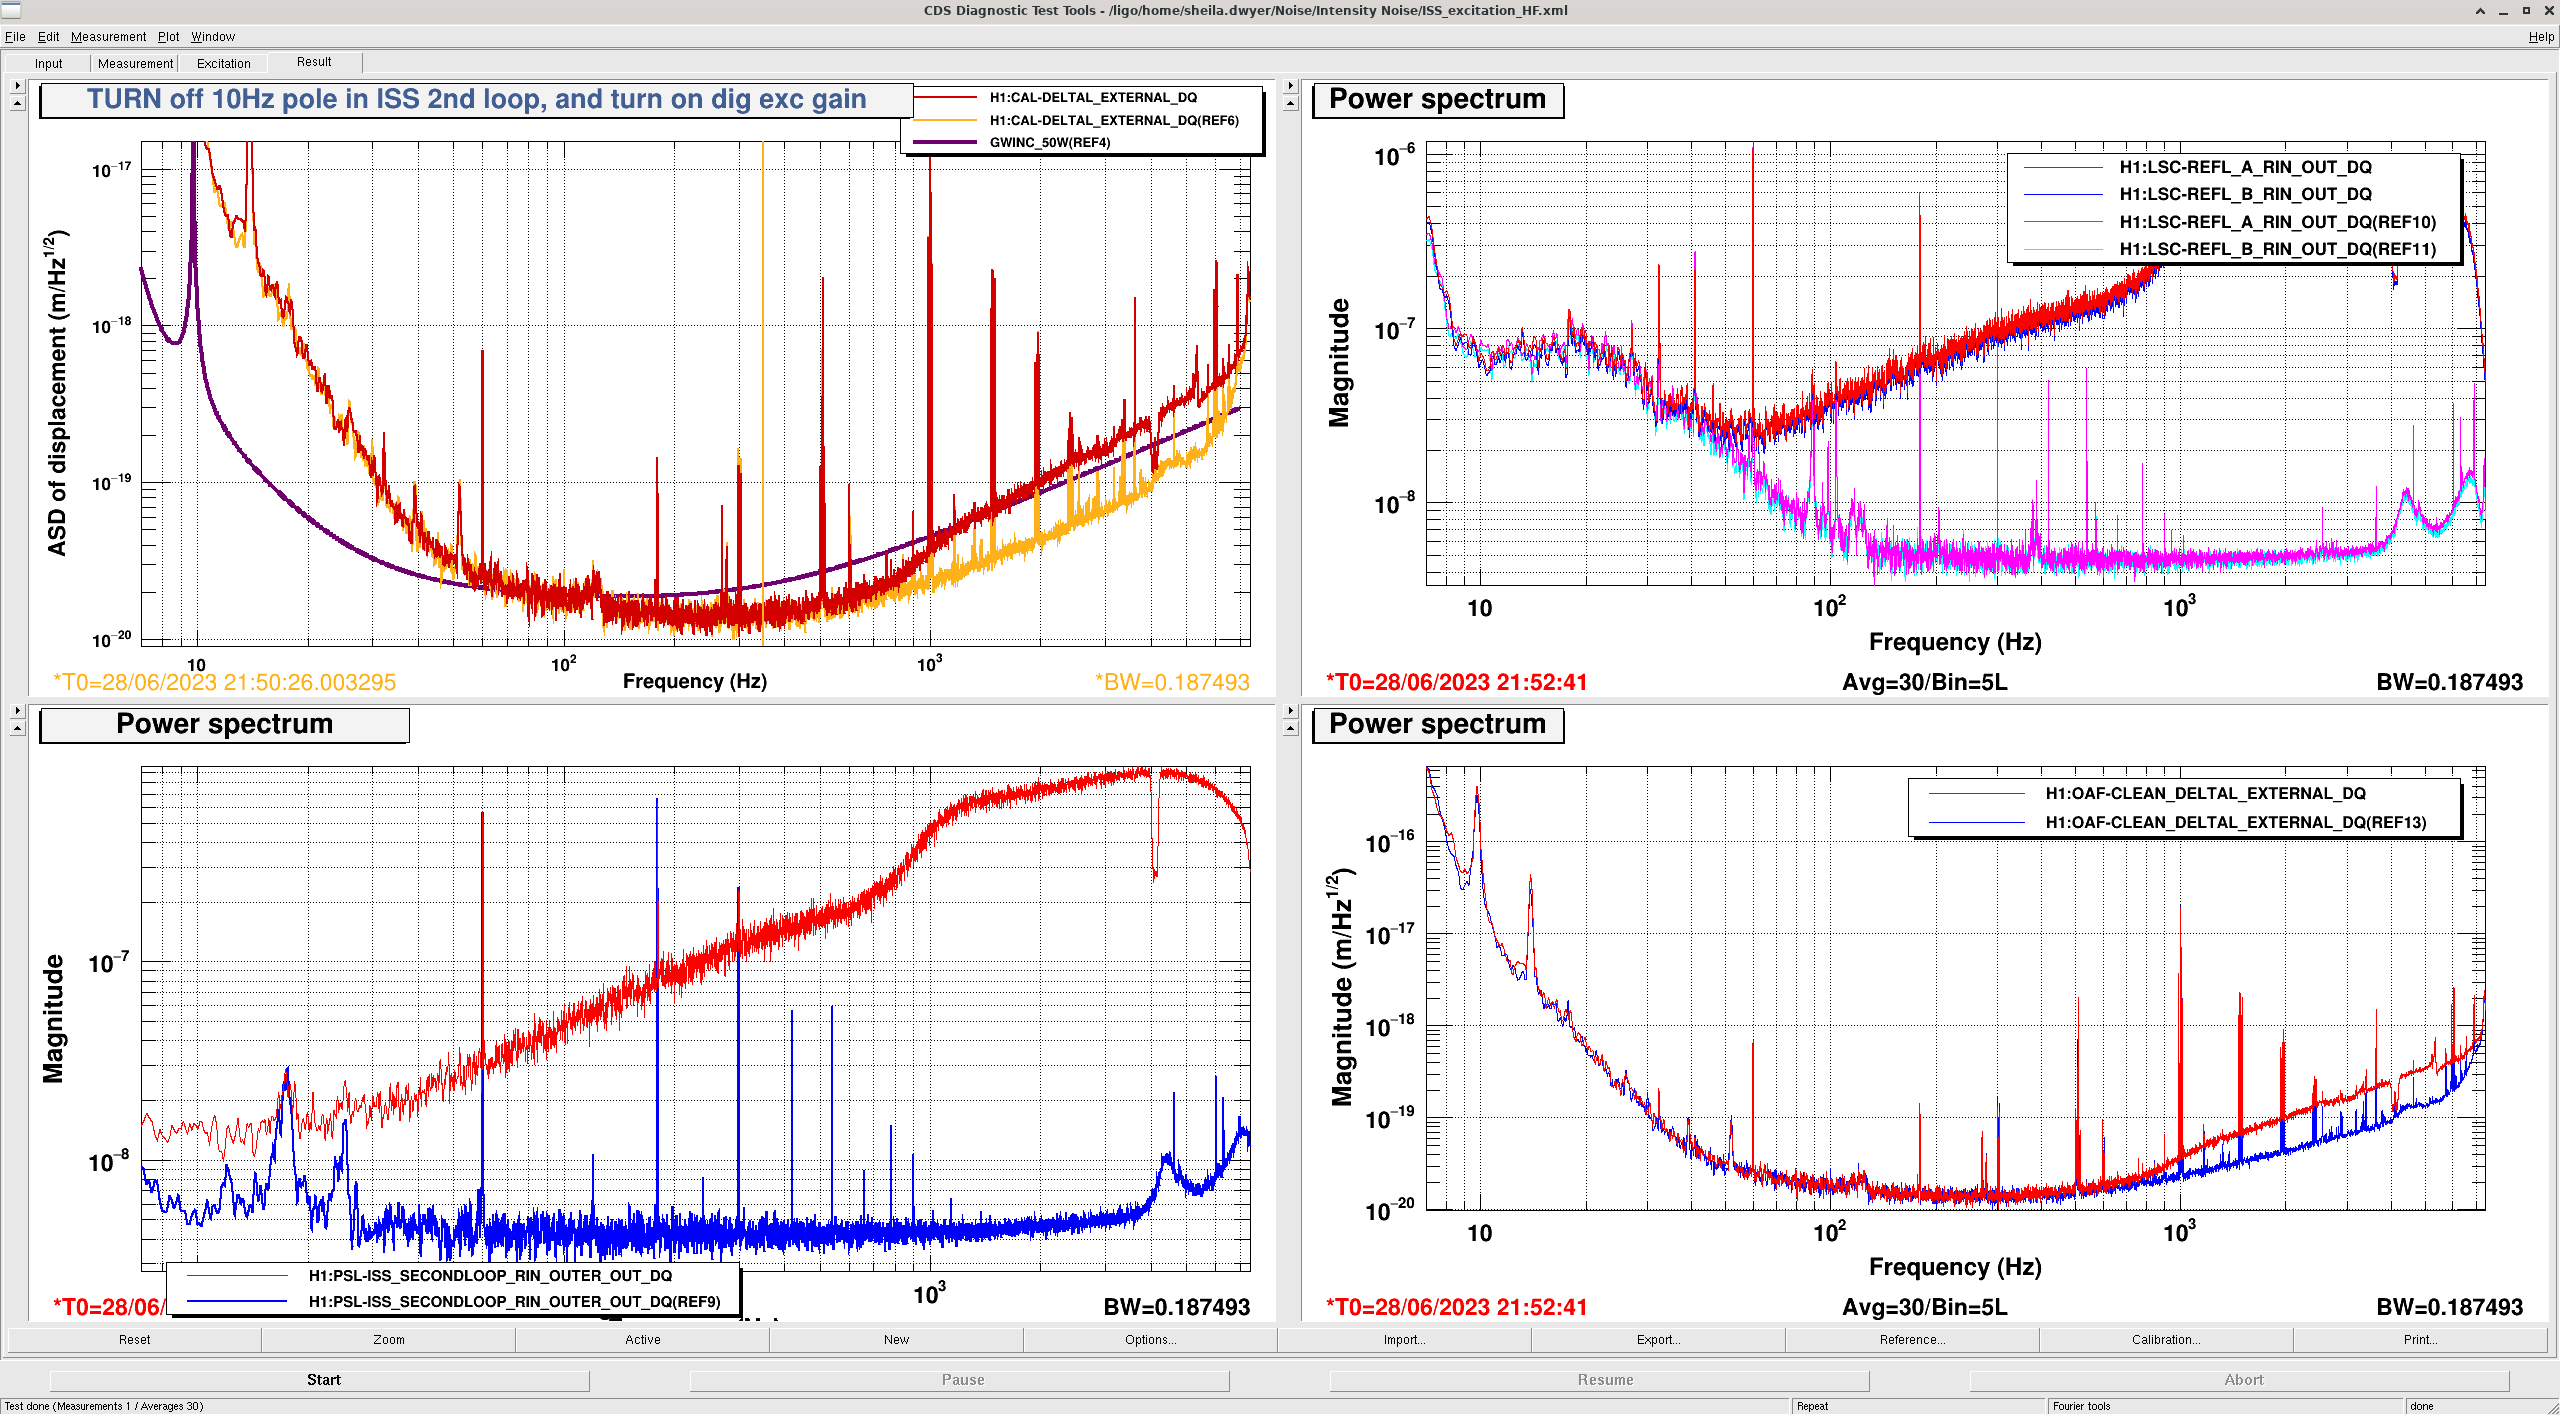The image size is (2560, 1415).
Task: Open the Calibration... dialog
Action: 2165,1340
